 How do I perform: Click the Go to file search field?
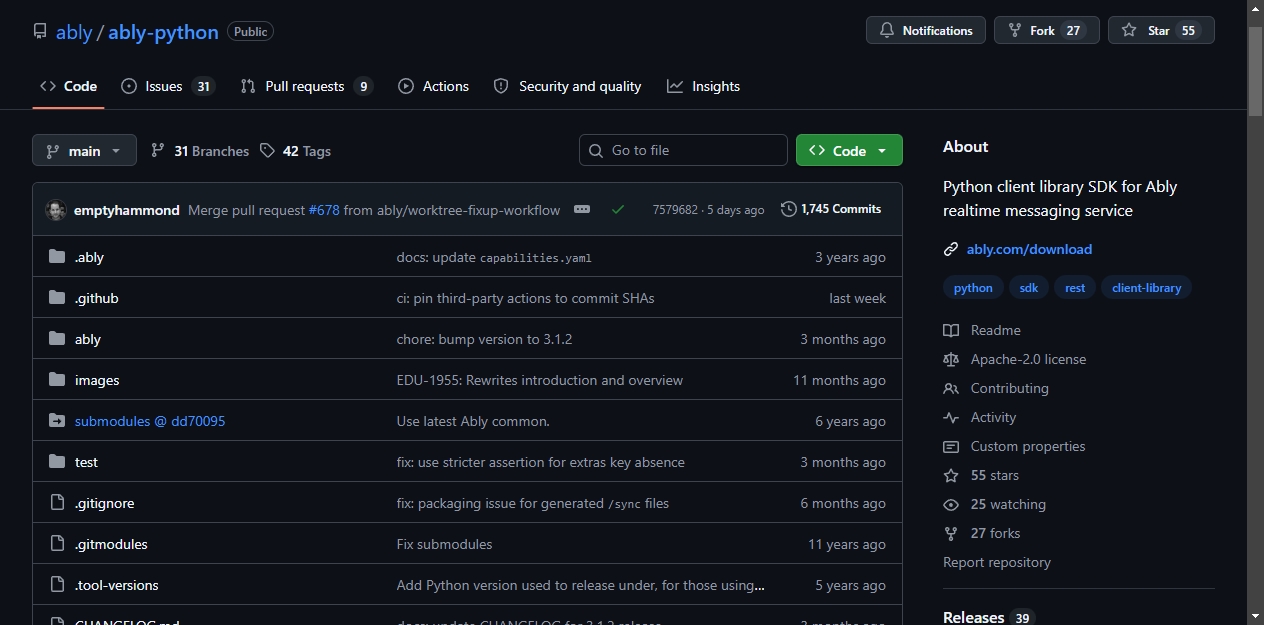coord(683,150)
